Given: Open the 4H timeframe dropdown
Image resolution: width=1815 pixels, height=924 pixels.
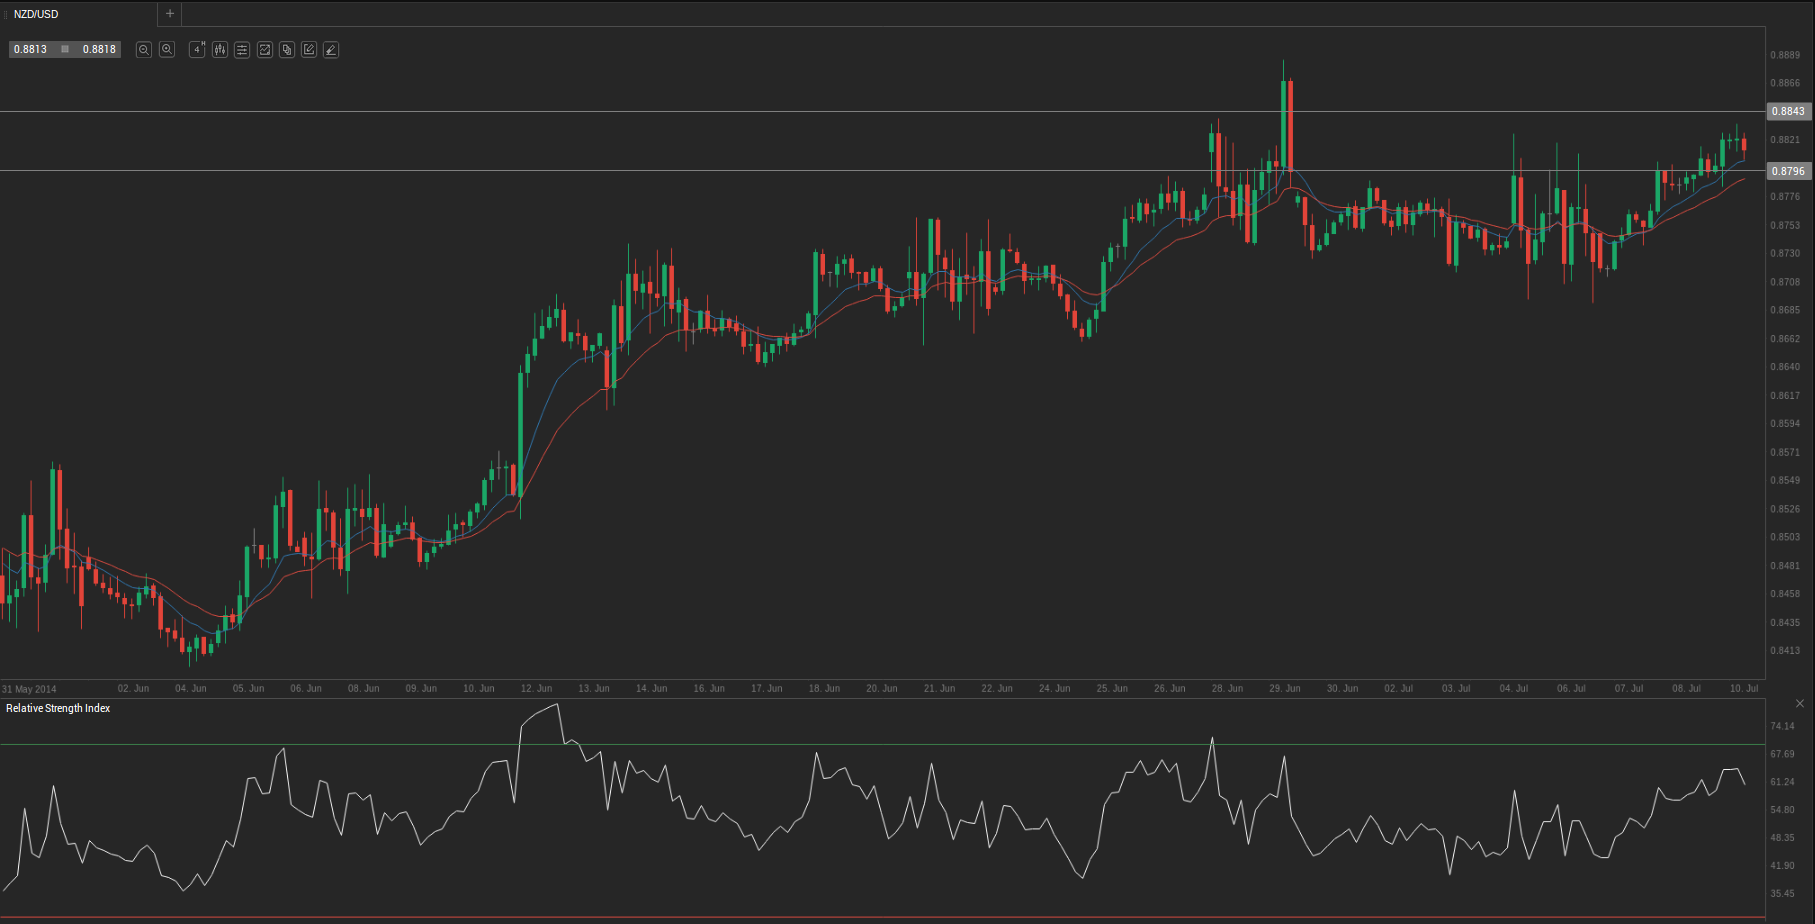Looking at the screenshot, I should 197,49.
